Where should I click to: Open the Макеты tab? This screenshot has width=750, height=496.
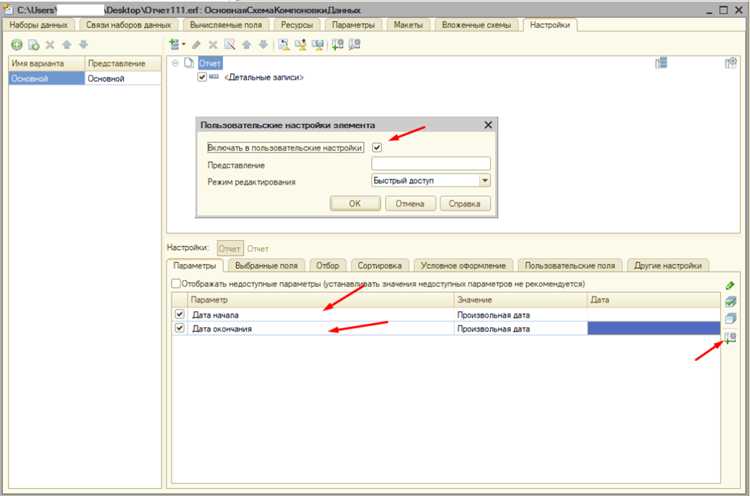(408, 25)
